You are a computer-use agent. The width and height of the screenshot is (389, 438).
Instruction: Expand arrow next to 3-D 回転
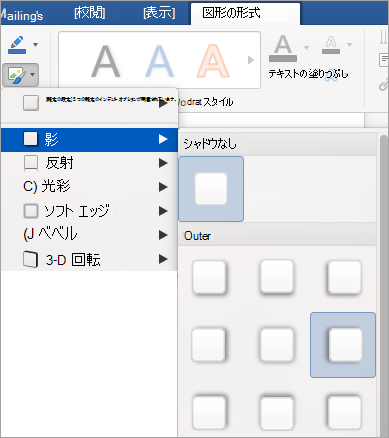click(163, 259)
